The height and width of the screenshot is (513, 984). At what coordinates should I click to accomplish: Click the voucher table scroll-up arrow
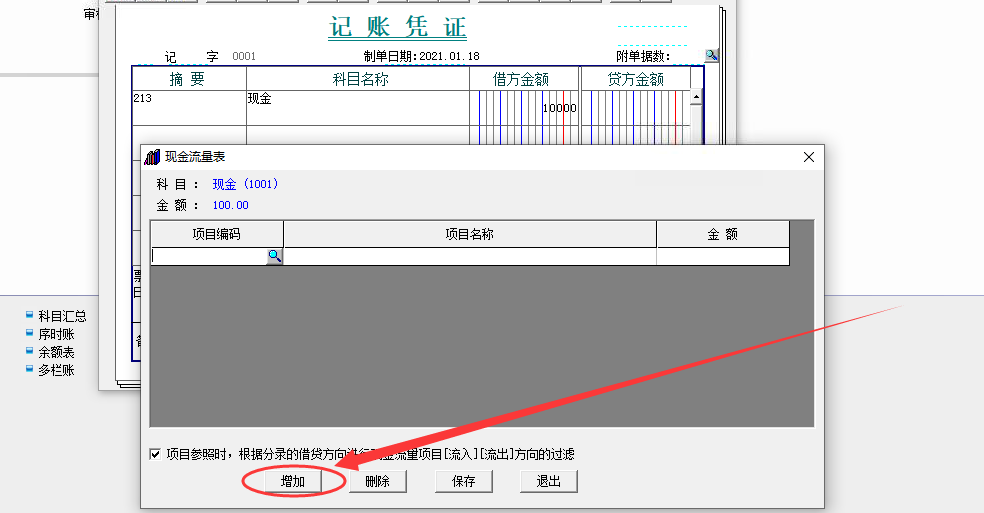696,97
